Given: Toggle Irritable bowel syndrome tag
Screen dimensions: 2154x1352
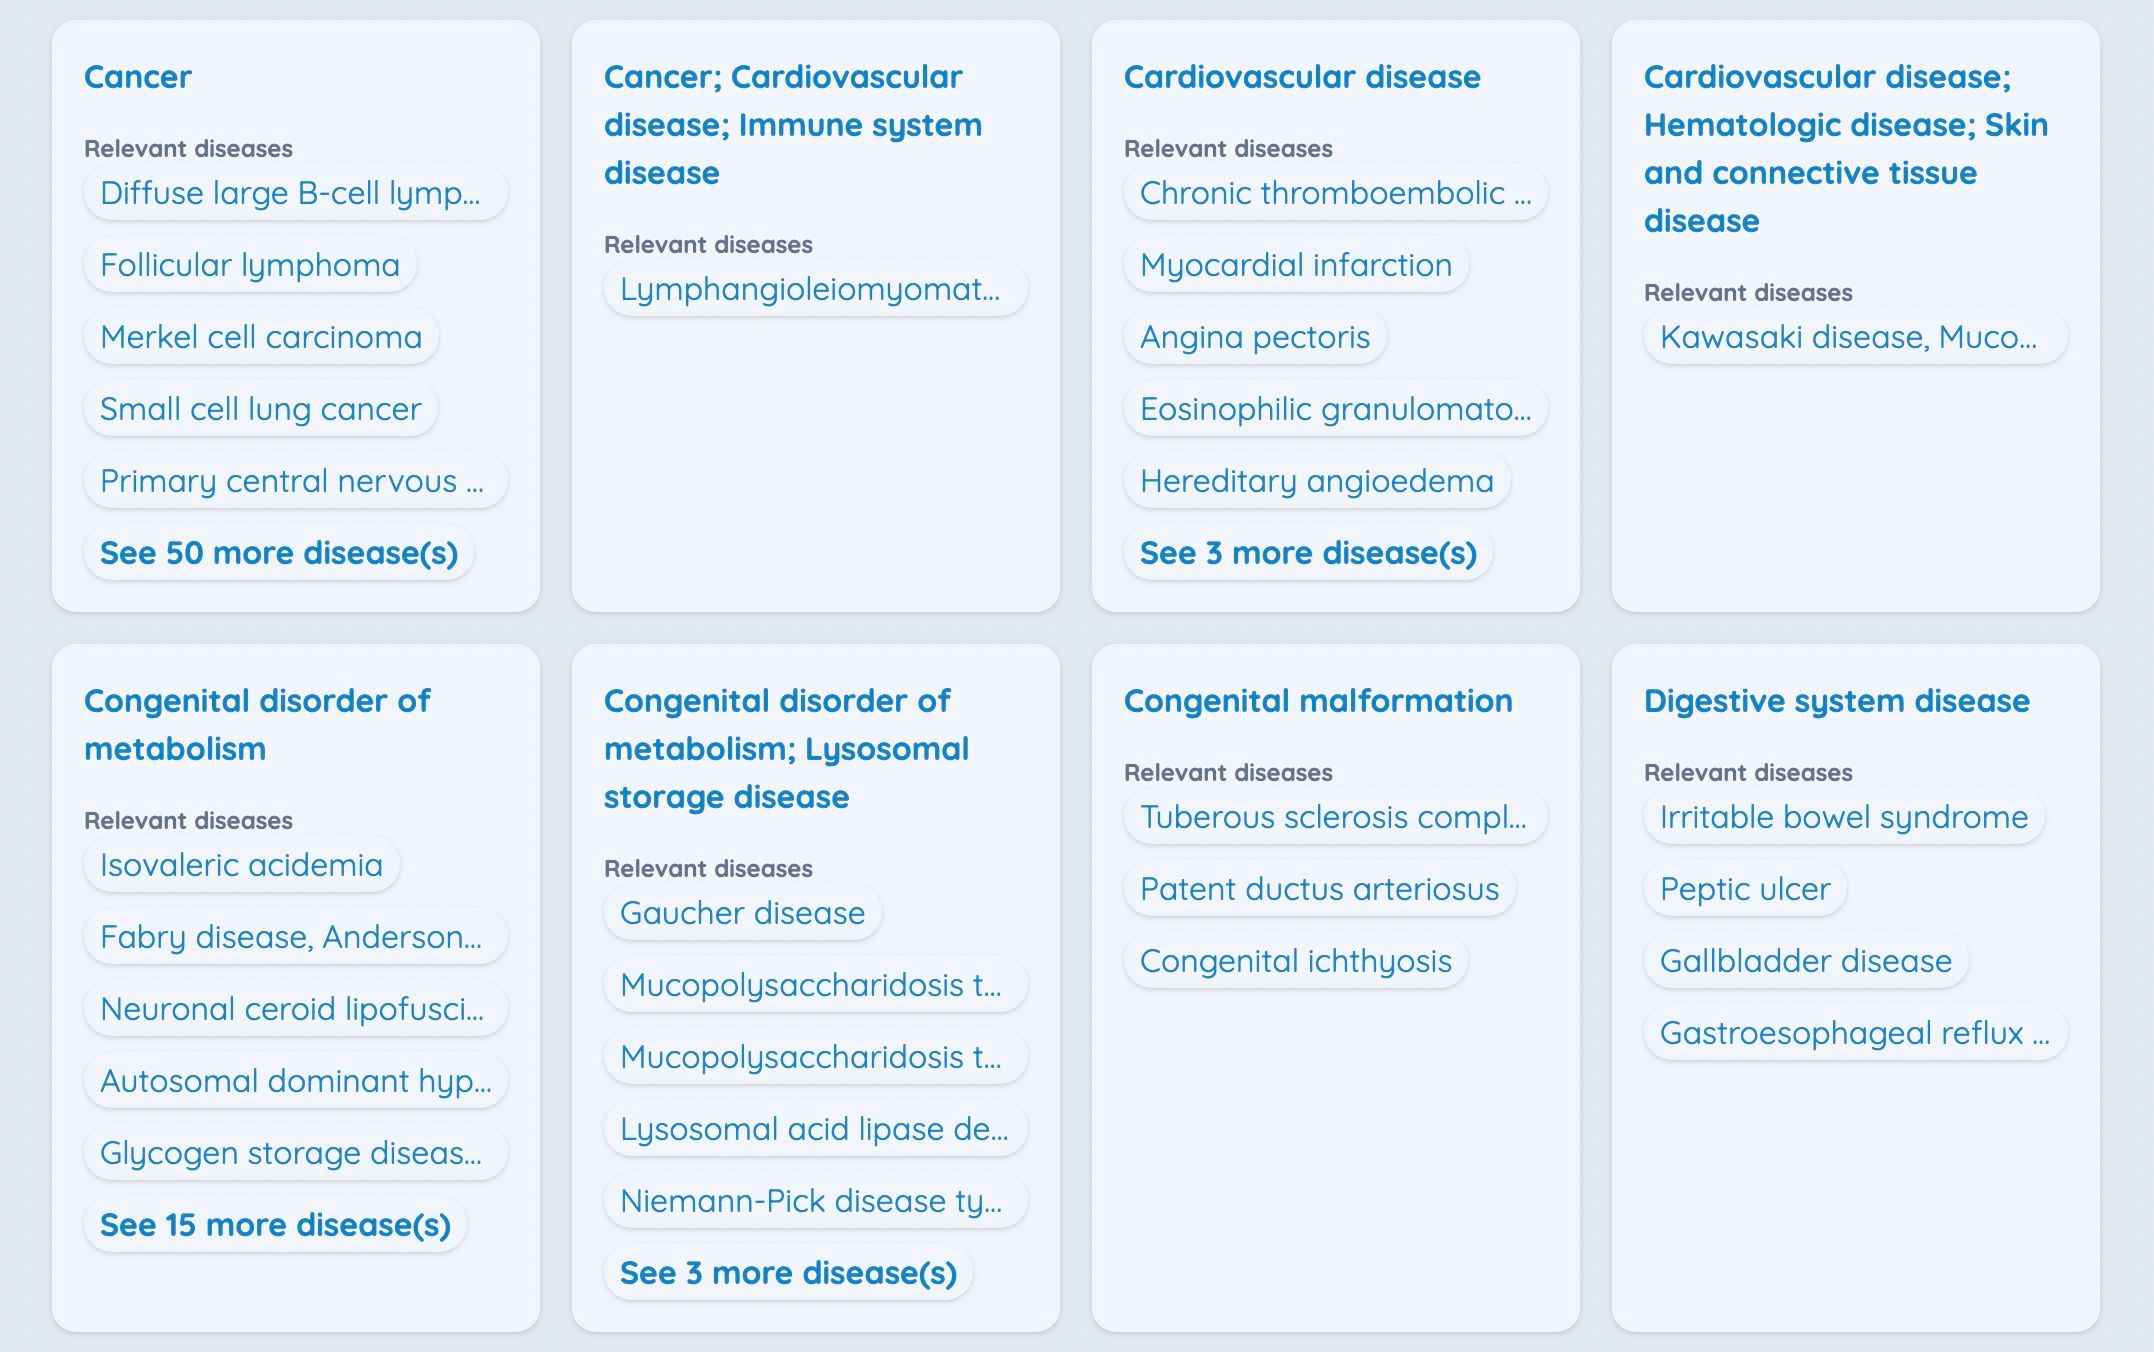Looking at the screenshot, I should (x=1843, y=815).
